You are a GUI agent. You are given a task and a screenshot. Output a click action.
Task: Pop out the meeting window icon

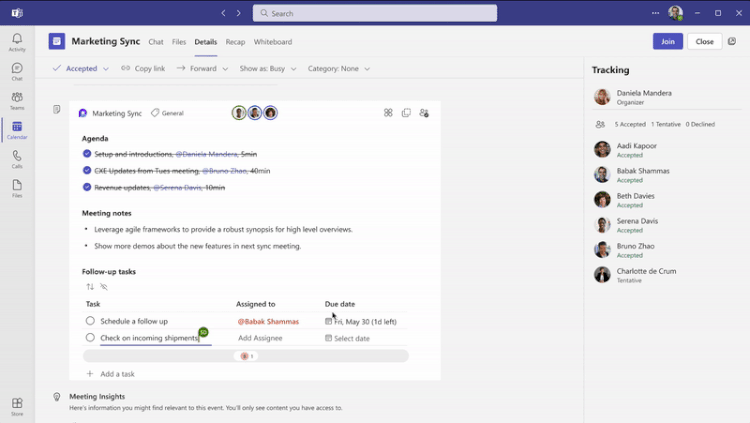click(732, 42)
